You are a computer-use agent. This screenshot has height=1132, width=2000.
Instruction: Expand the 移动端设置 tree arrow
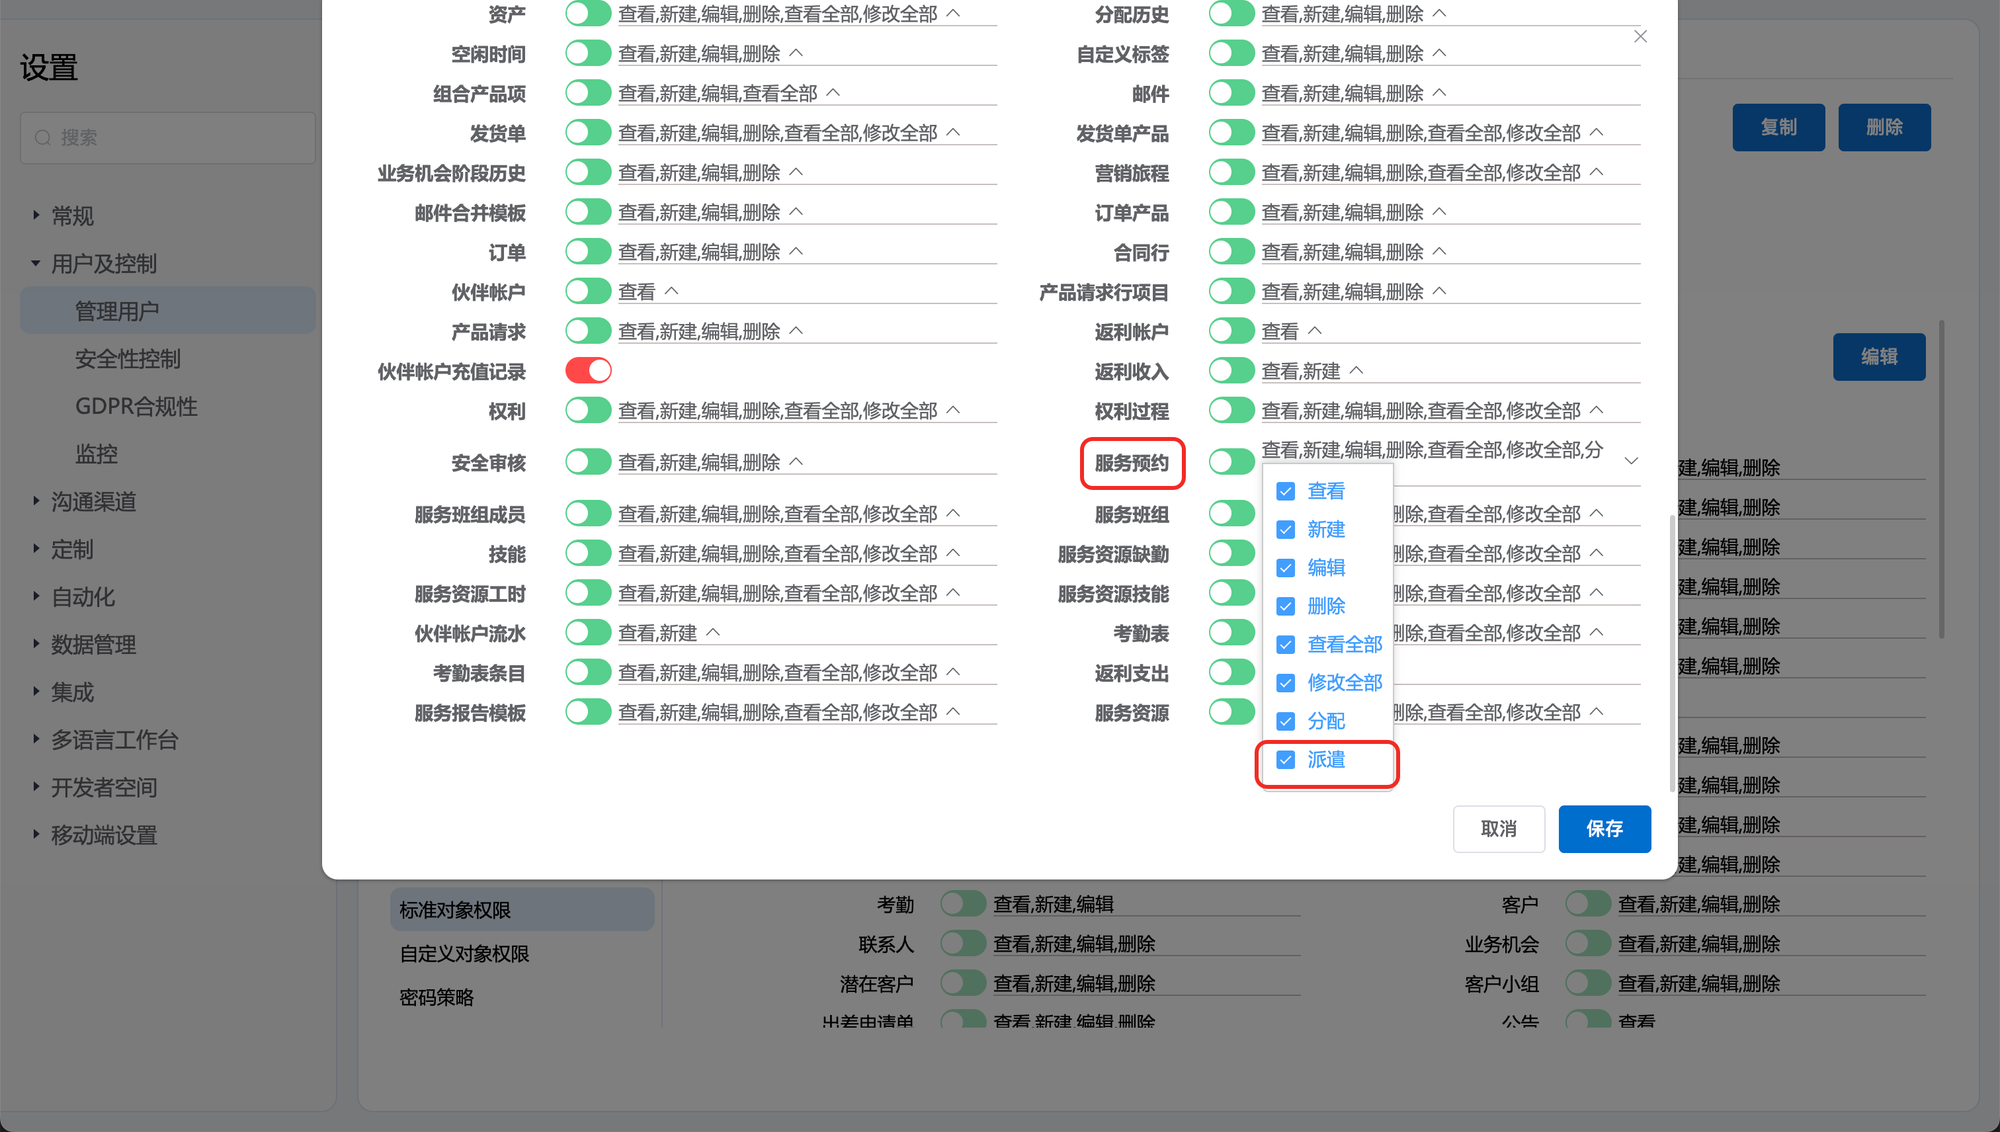point(36,834)
